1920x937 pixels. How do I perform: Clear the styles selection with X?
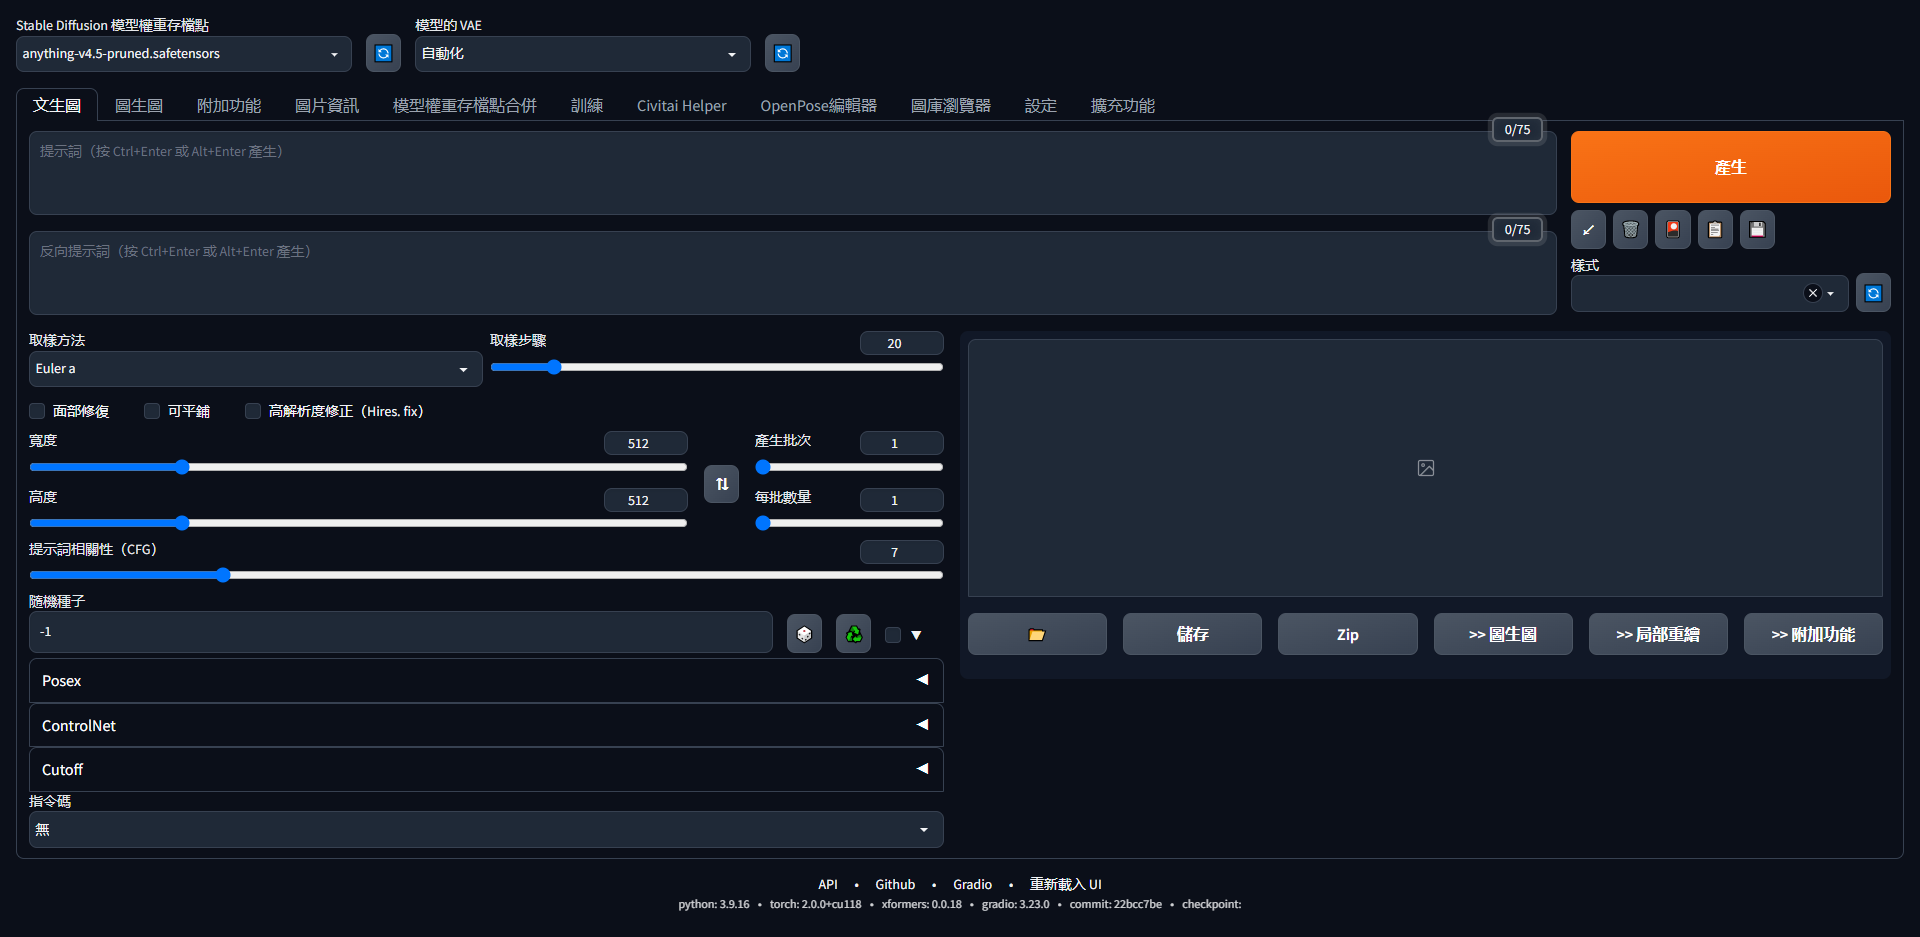1812,293
